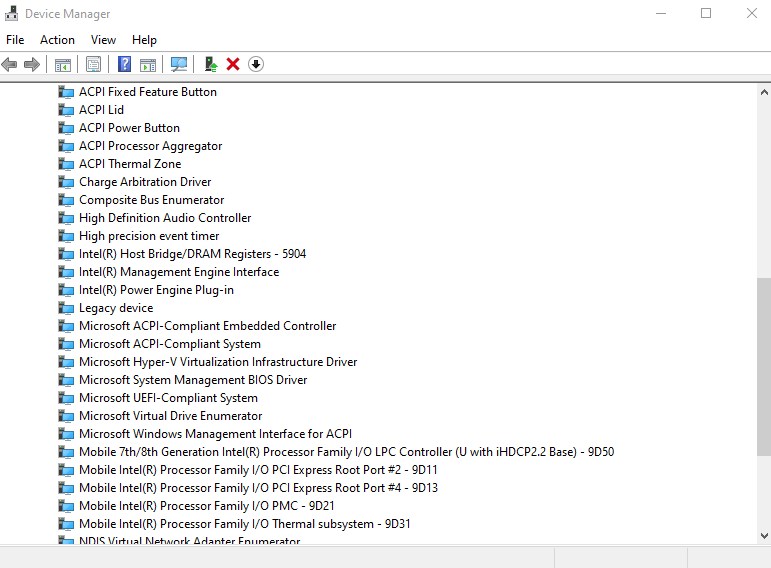Minimize the Device Manager window

661,13
